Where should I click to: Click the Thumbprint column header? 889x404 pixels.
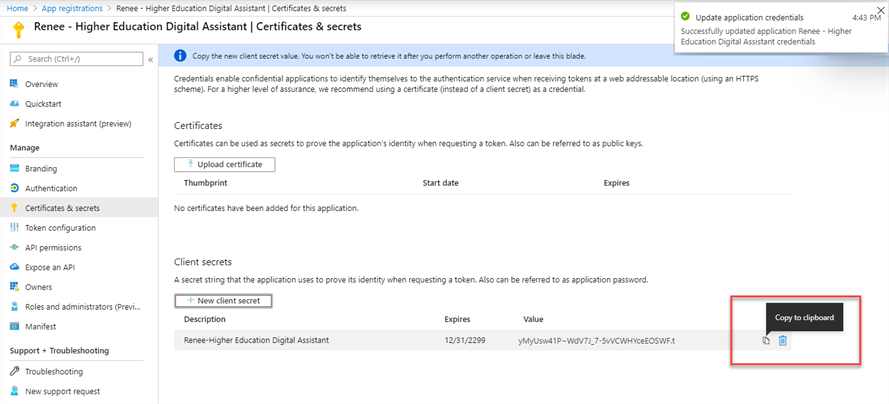pyautogui.click(x=205, y=183)
